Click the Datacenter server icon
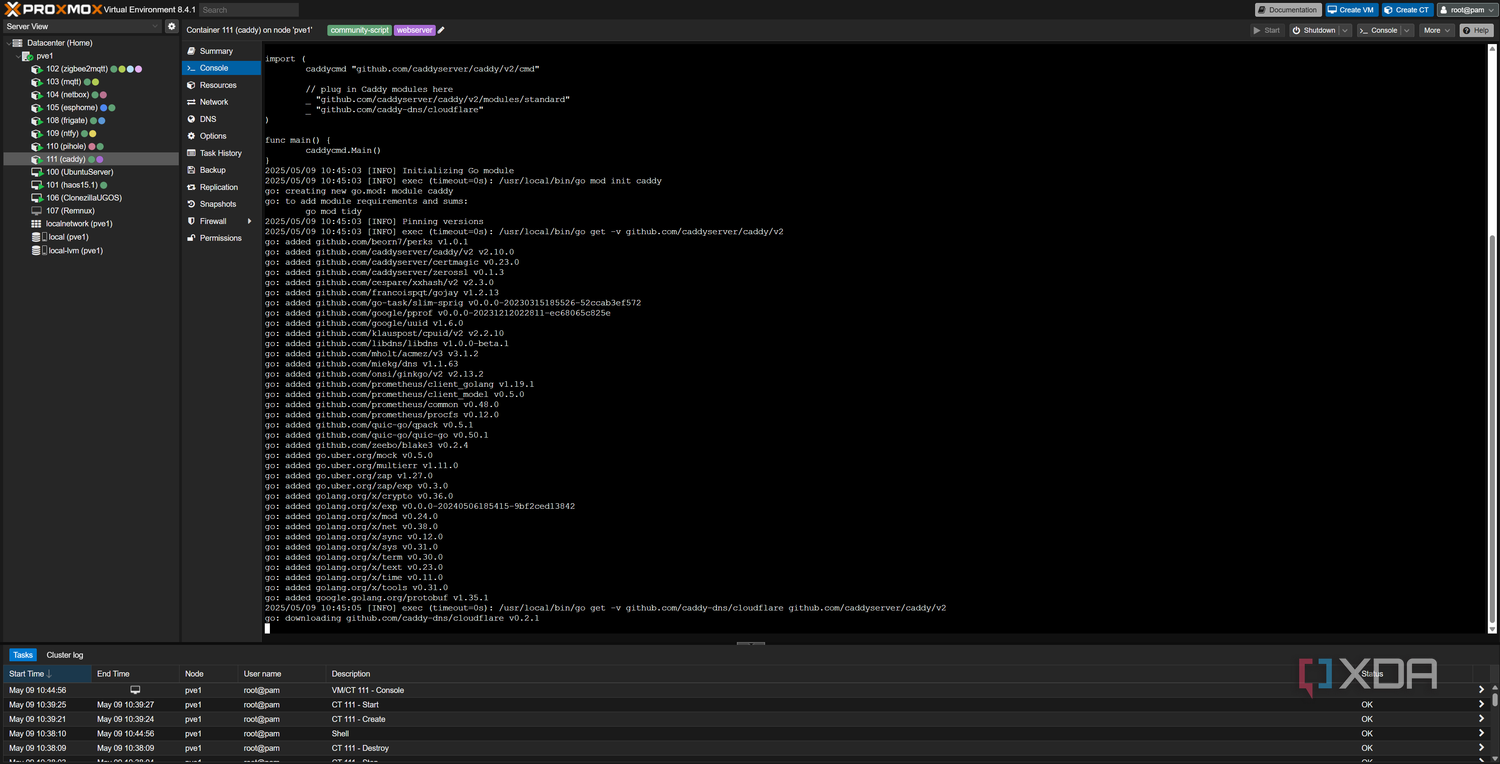The image size is (1500, 764). pyautogui.click(x=18, y=43)
